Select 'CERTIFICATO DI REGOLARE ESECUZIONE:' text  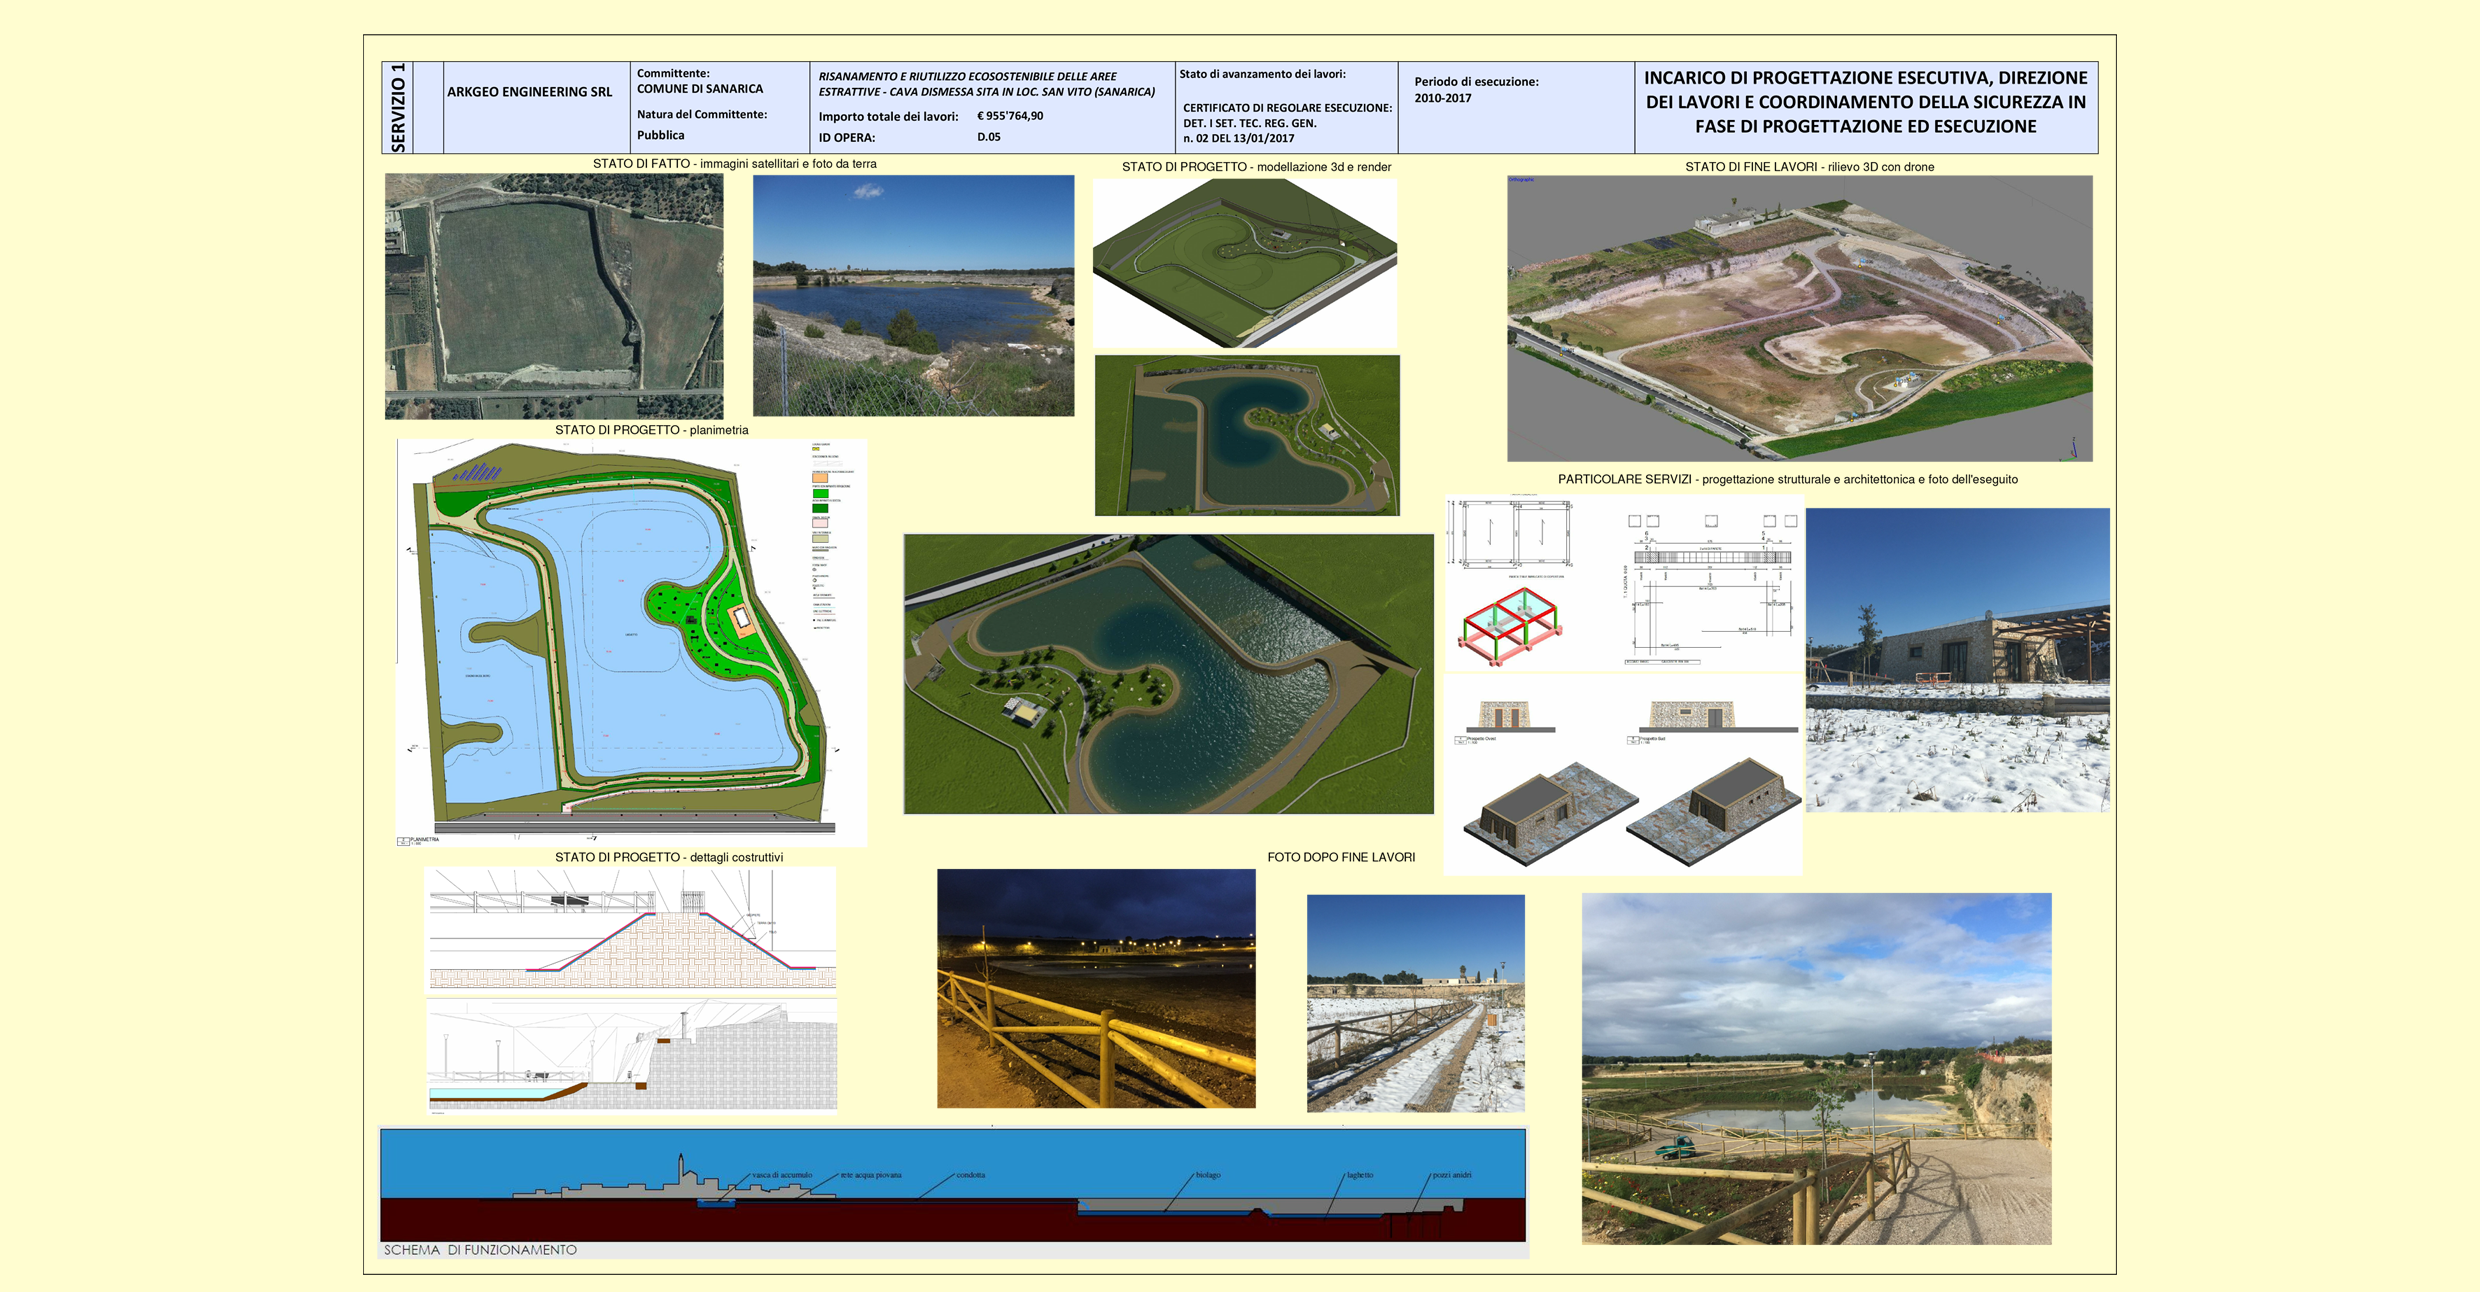(x=1287, y=108)
